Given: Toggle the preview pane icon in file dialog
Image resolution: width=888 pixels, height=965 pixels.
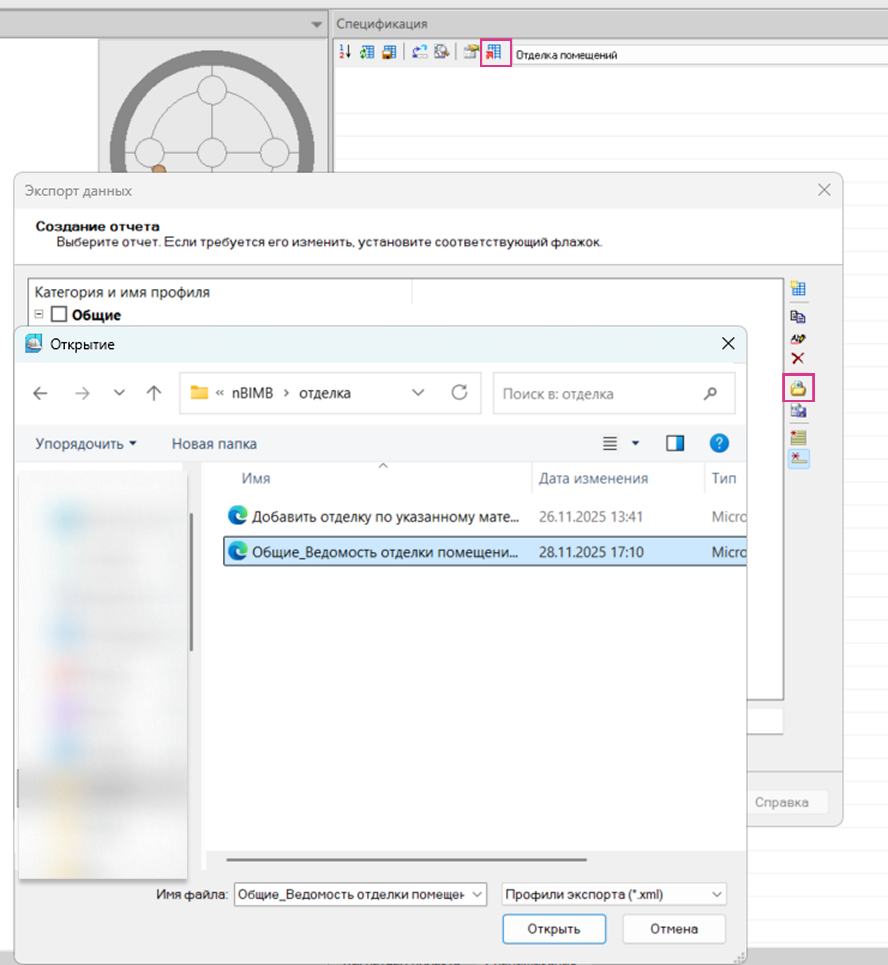Looking at the screenshot, I should pyautogui.click(x=675, y=443).
